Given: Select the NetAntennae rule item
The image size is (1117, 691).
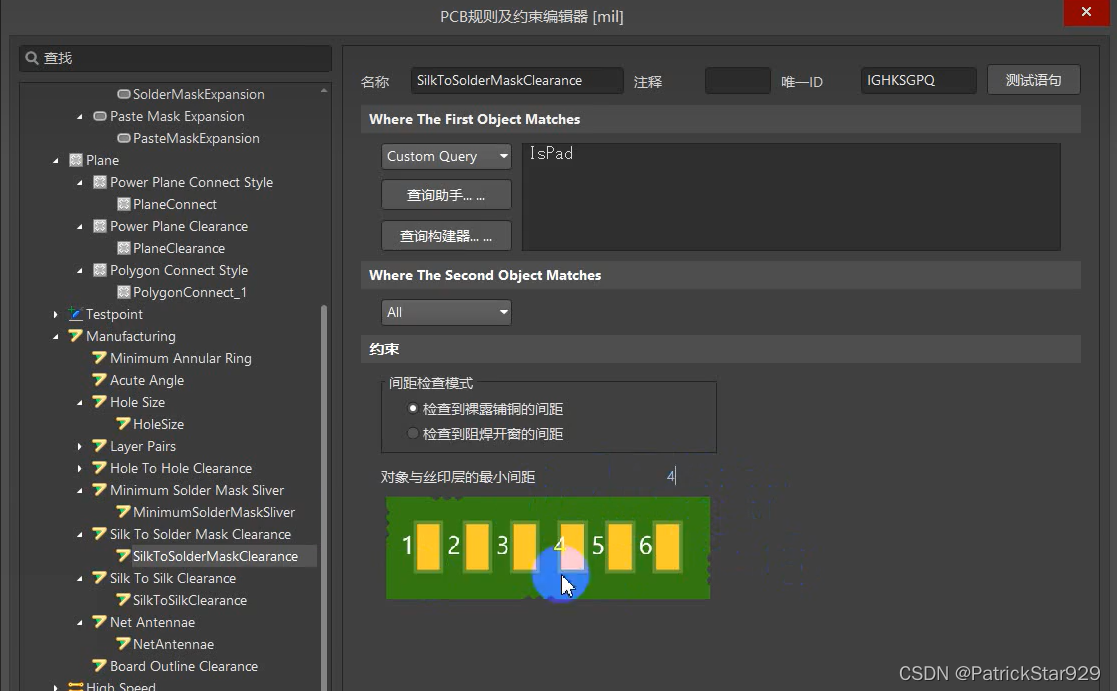Looking at the screenshot, I should (x=173, y=644).
